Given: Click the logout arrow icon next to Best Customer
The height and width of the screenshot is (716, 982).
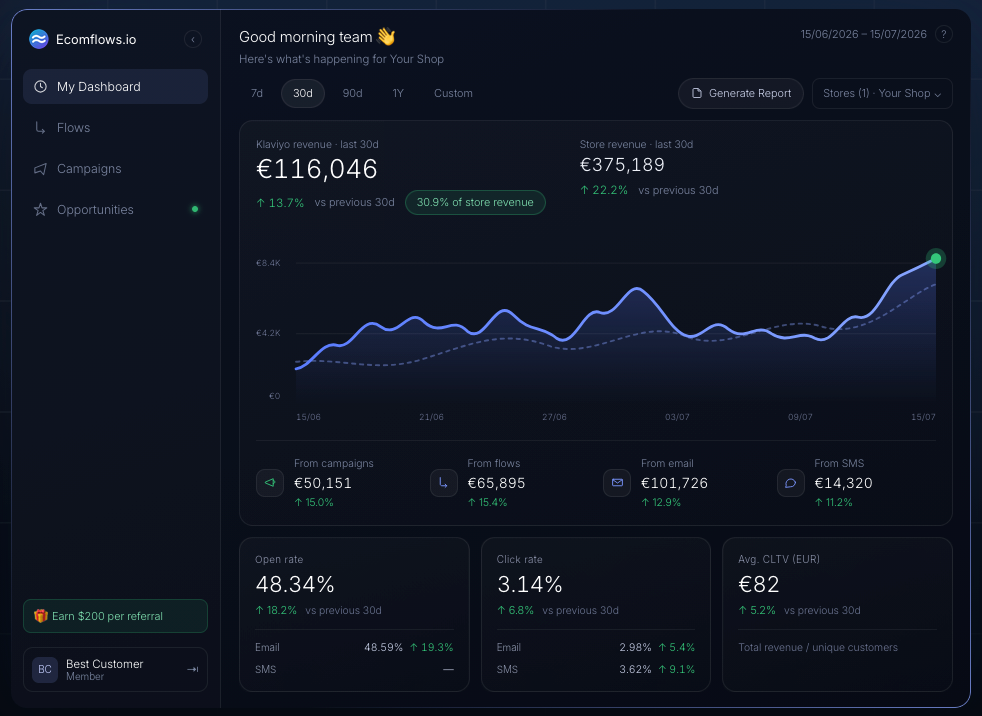Looking at the screenshot, I should (193, 670).
